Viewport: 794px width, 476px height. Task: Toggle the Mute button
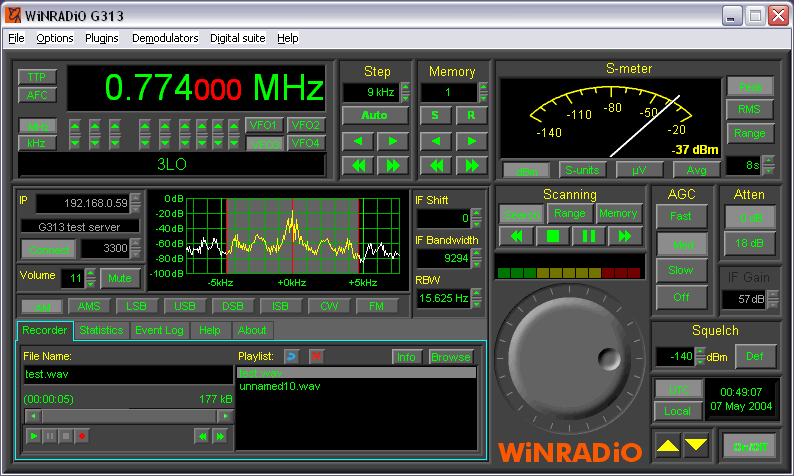(120, 278)
